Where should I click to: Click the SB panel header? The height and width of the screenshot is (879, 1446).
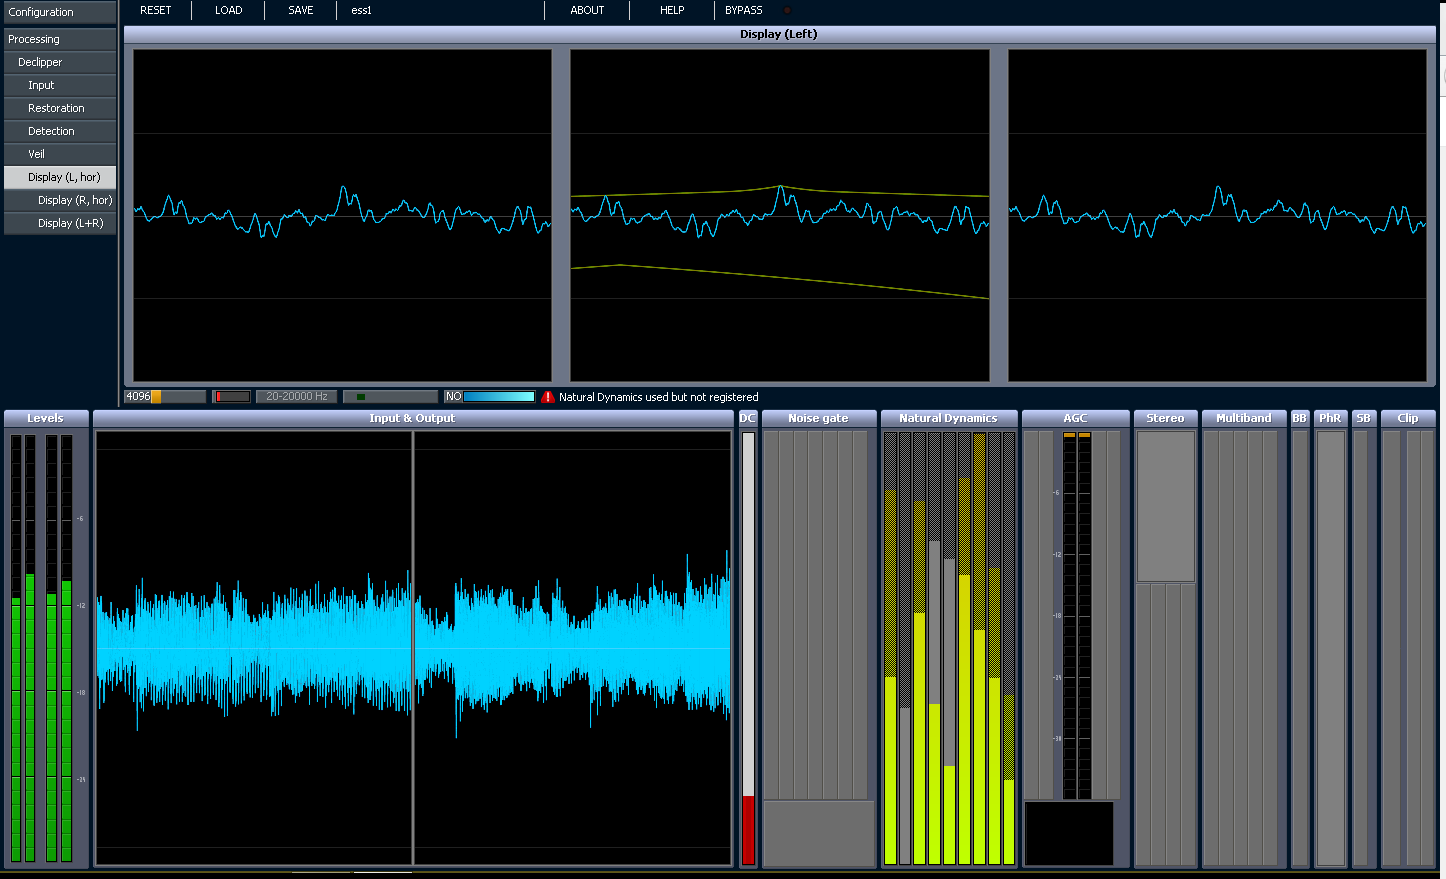click(1363, 418)
